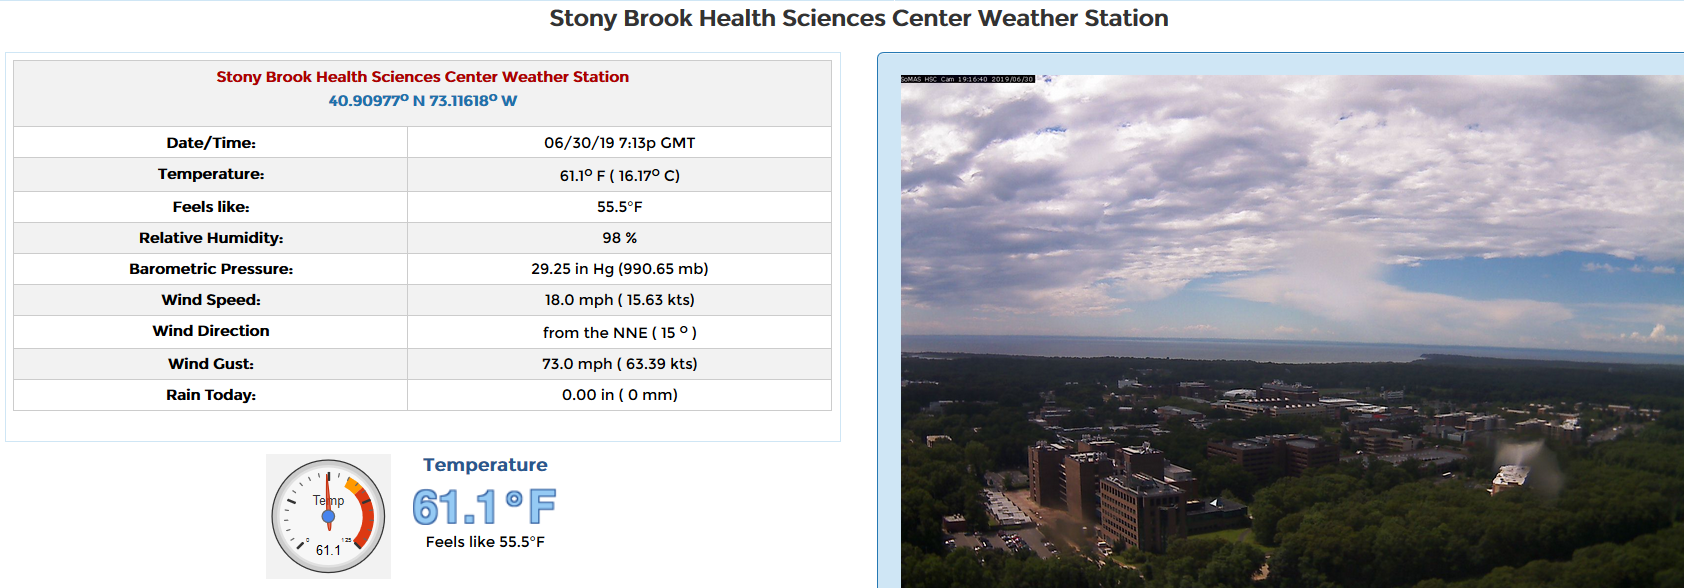This screenshot has width=1684, height=588.
Task: Click the Barometric Pressure label
Action: tap(211, 269)
